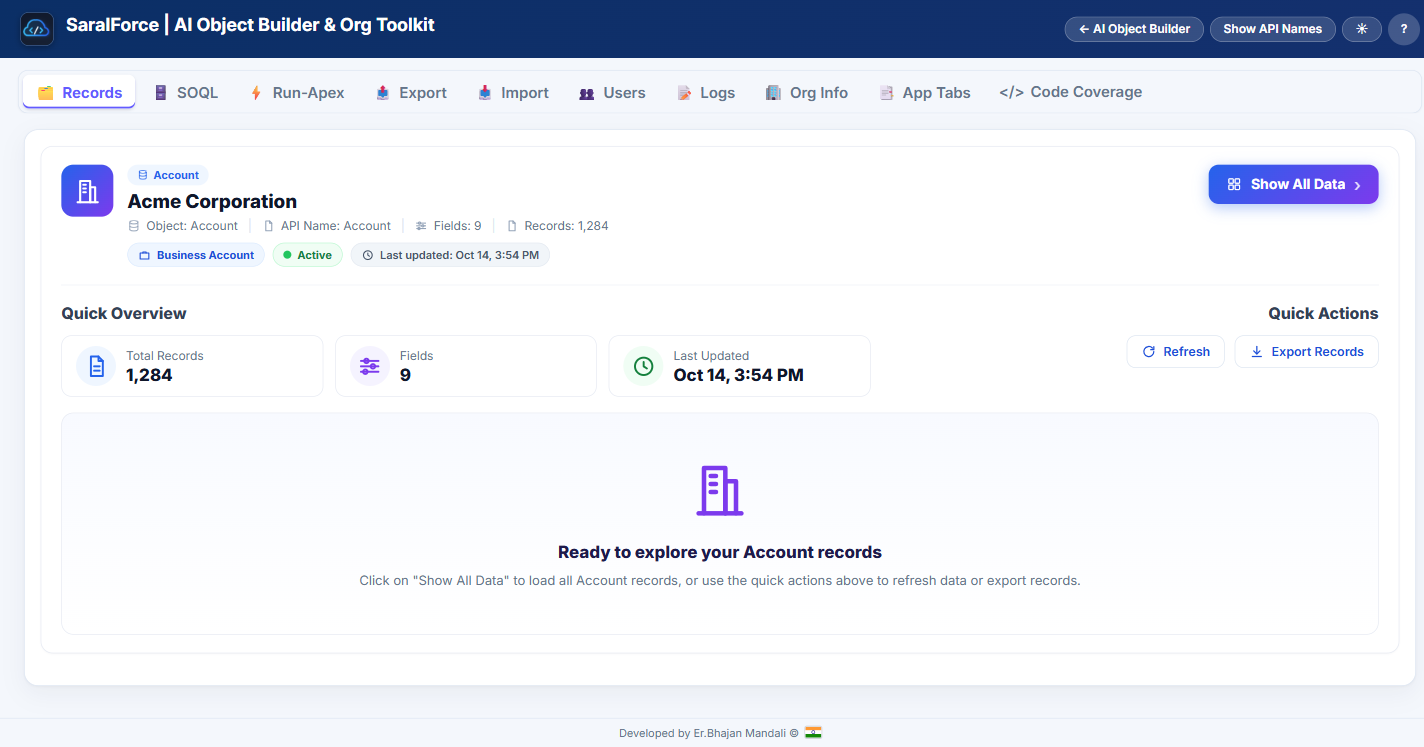Click the Last updated timestamp chip
Image resolution: width=1424 pixels, height=747 pixels.
[x=450, y=255]
